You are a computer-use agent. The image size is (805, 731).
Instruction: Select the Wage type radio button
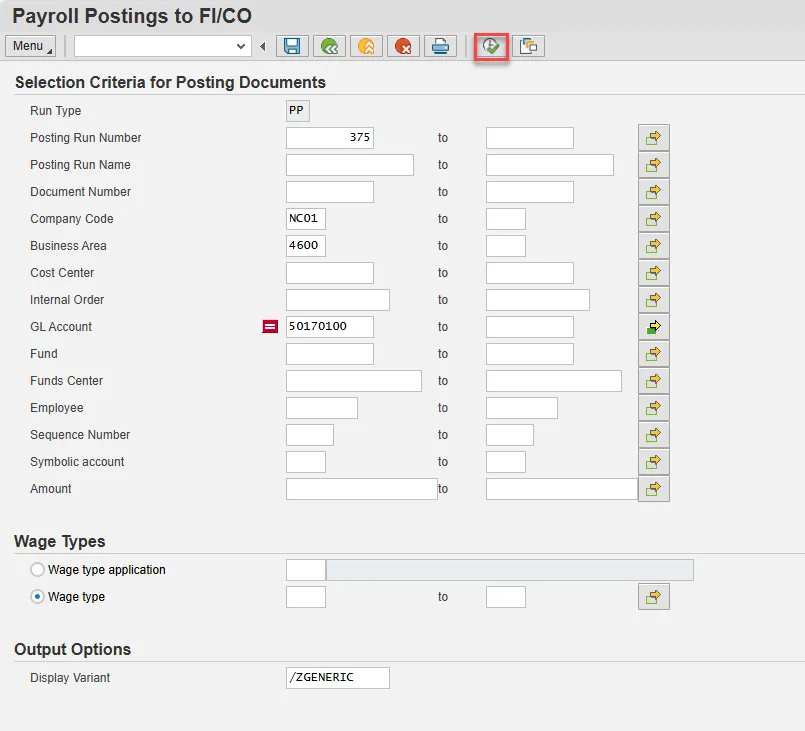coord(38,597)
